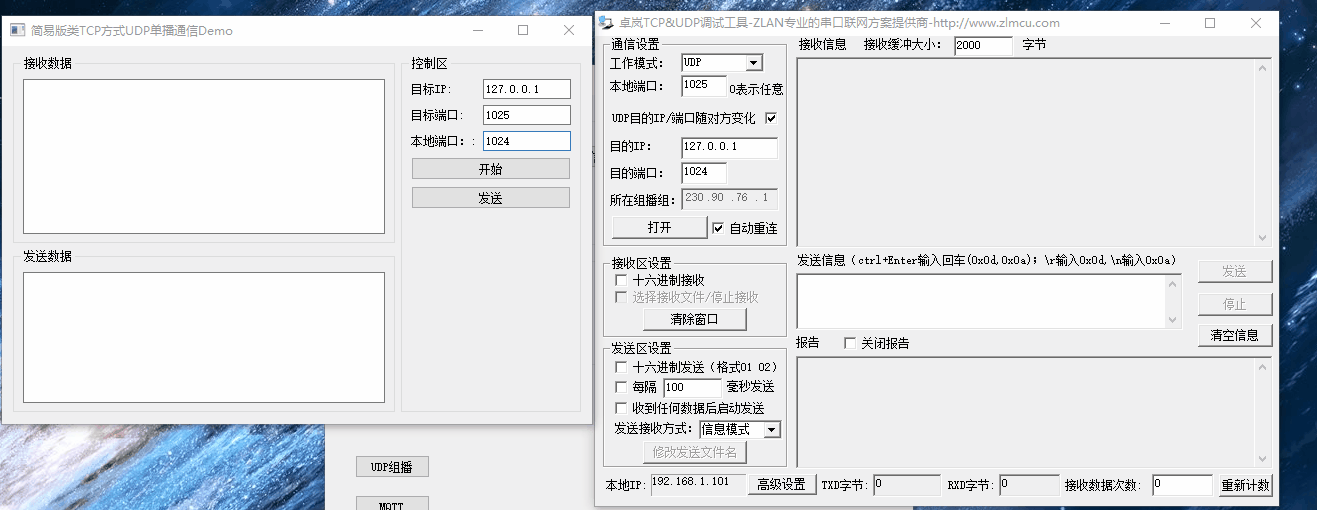
Task: Click the 停止 button
Action: 1235,304
